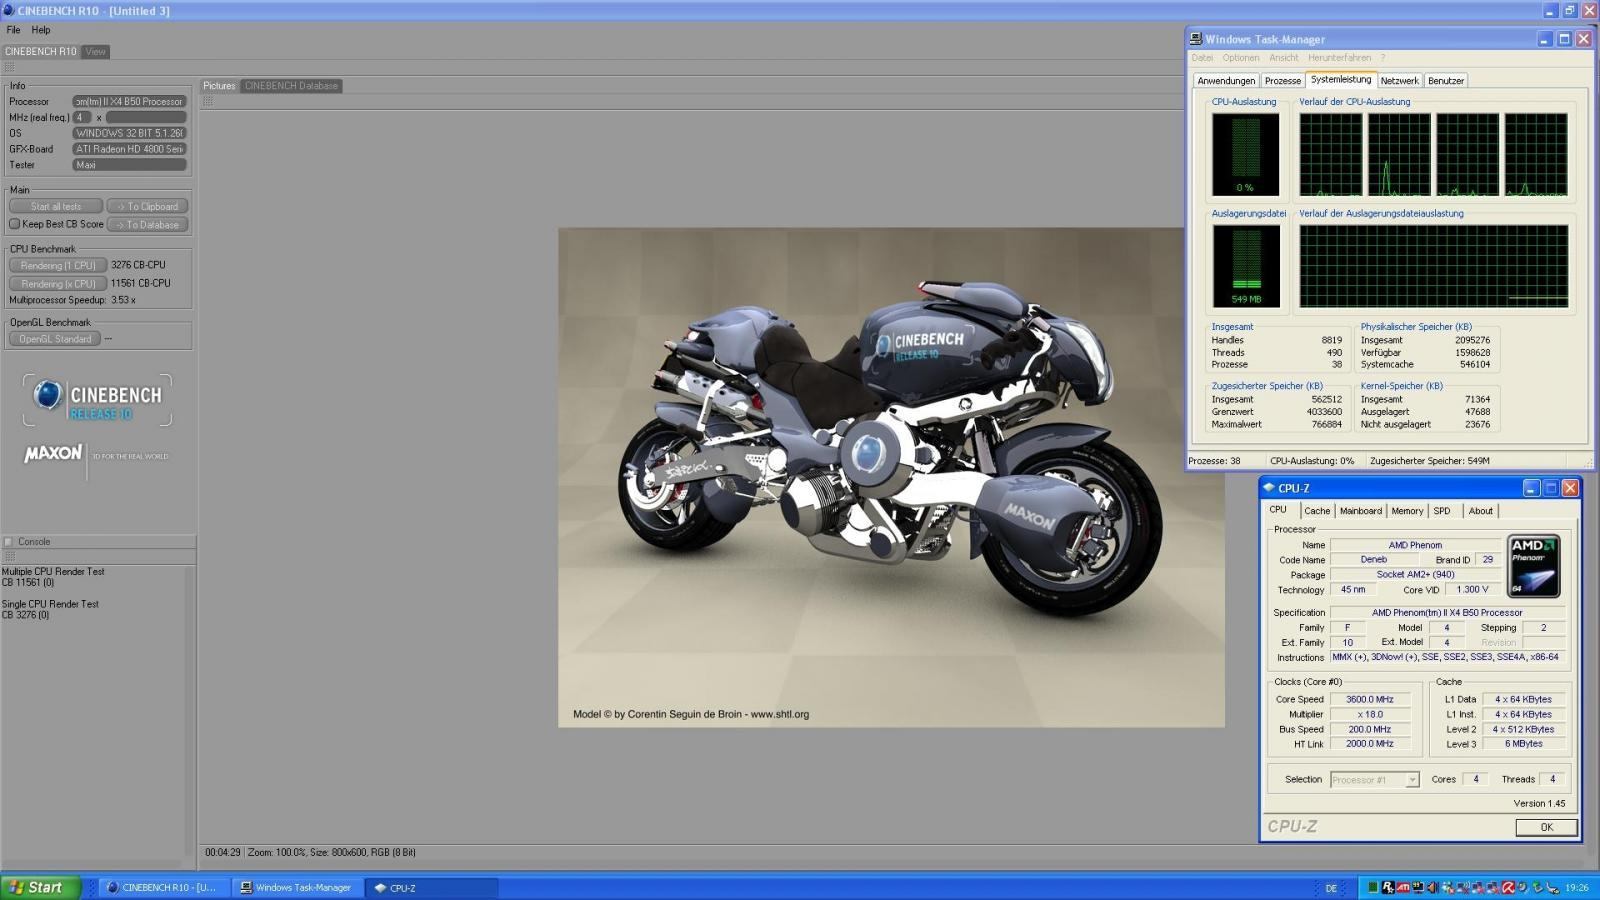Image resolution: width=1600 pixels, height=900 pixels.
Task: Click the volume speaker tray icon
Action: 1433,887
